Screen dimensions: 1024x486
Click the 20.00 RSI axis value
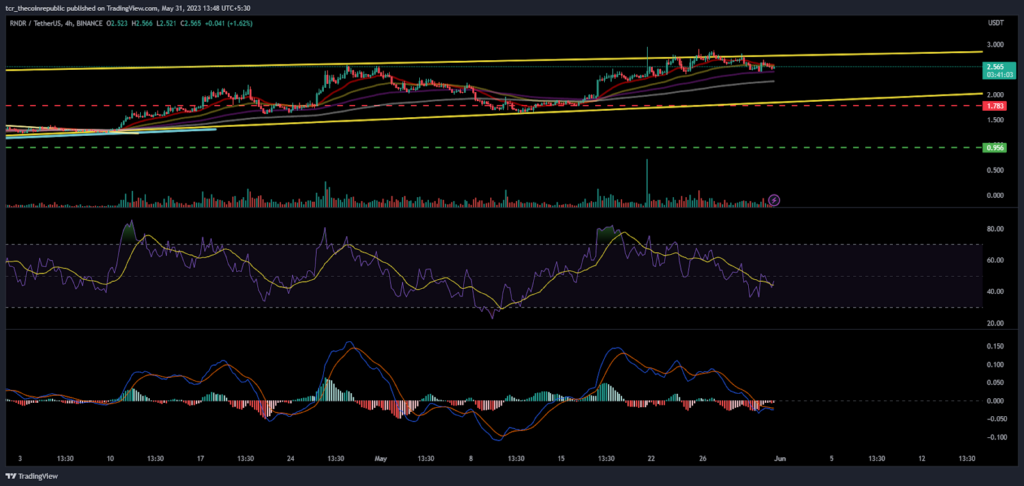995,323
